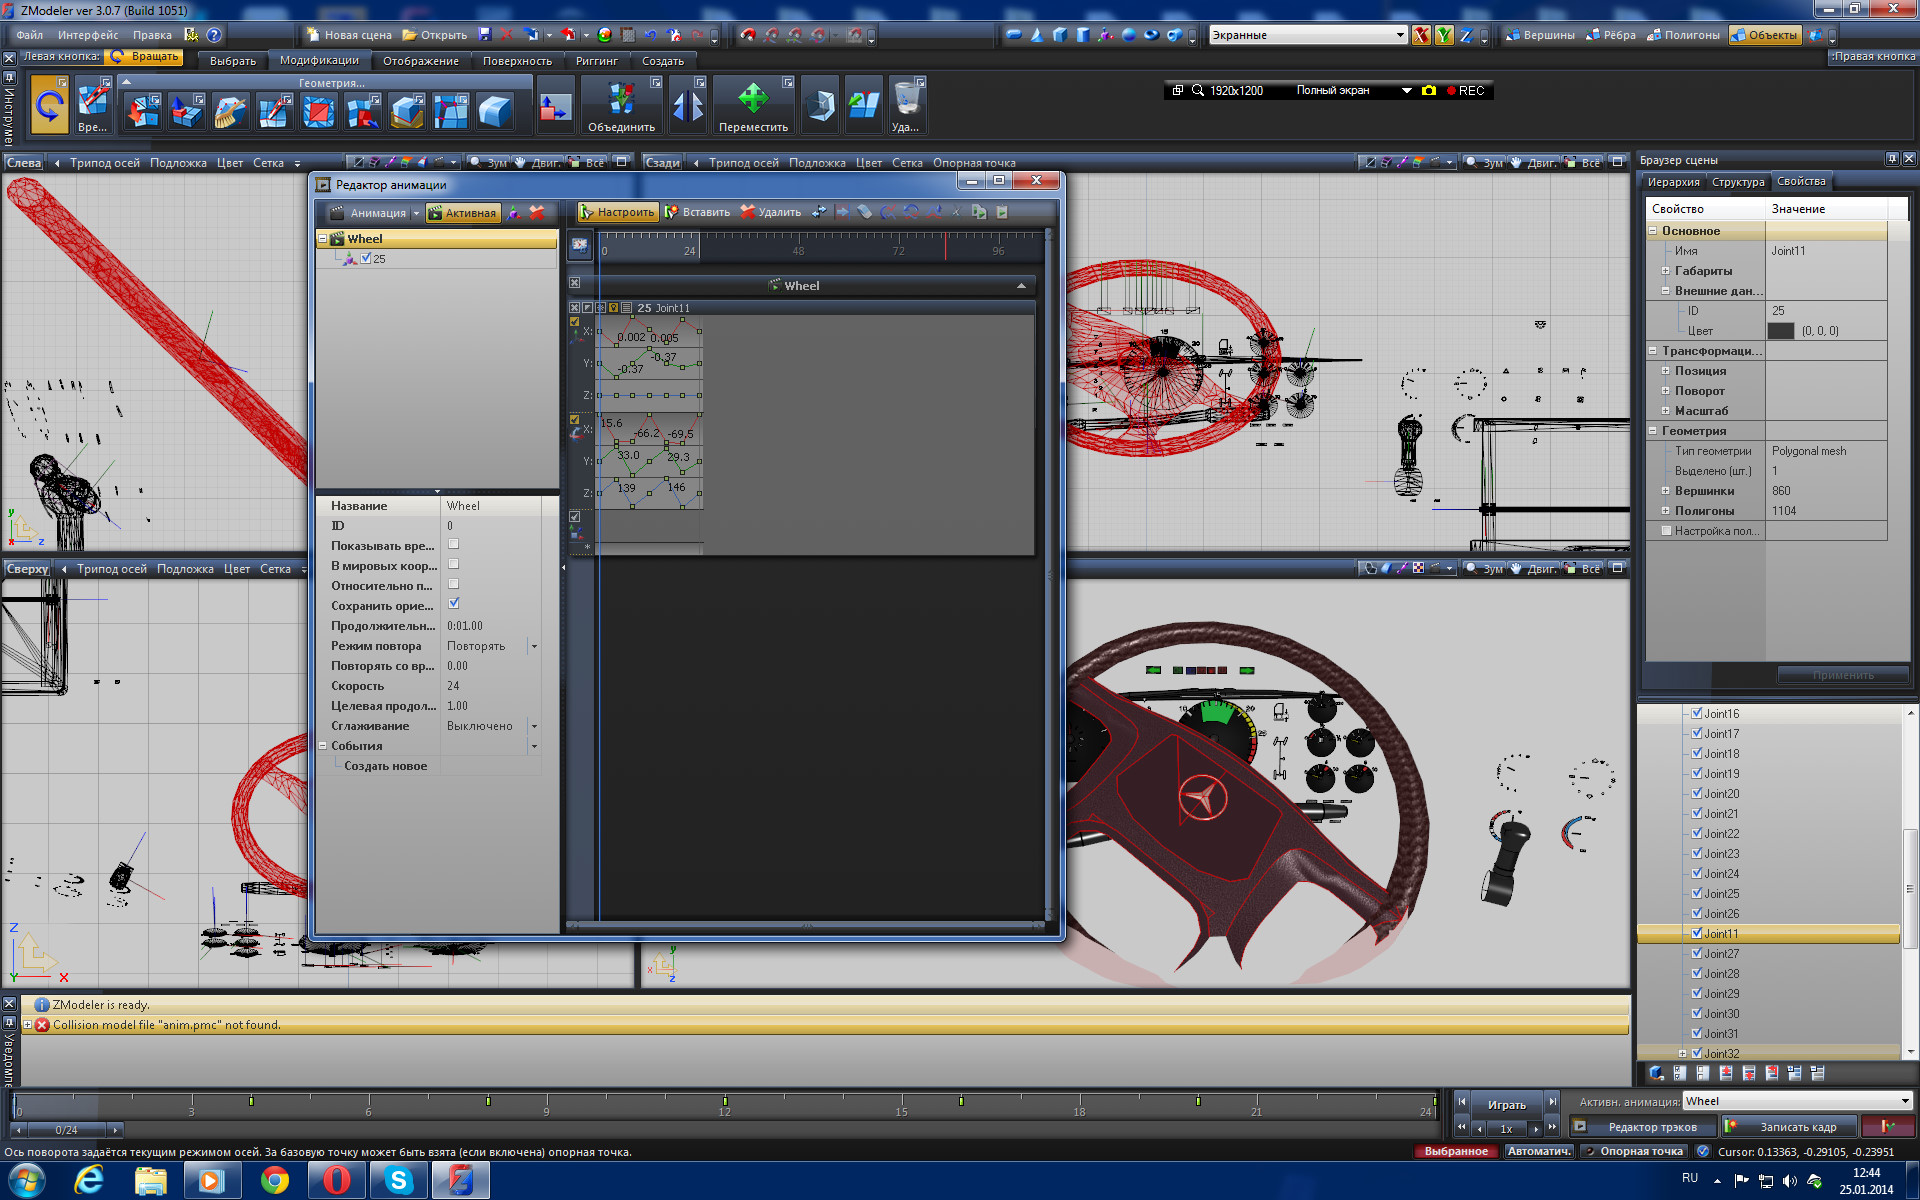Uncheck the Сохранить ориентацию checkbox
The image size is (1920, 1200).
click(453, 604)
